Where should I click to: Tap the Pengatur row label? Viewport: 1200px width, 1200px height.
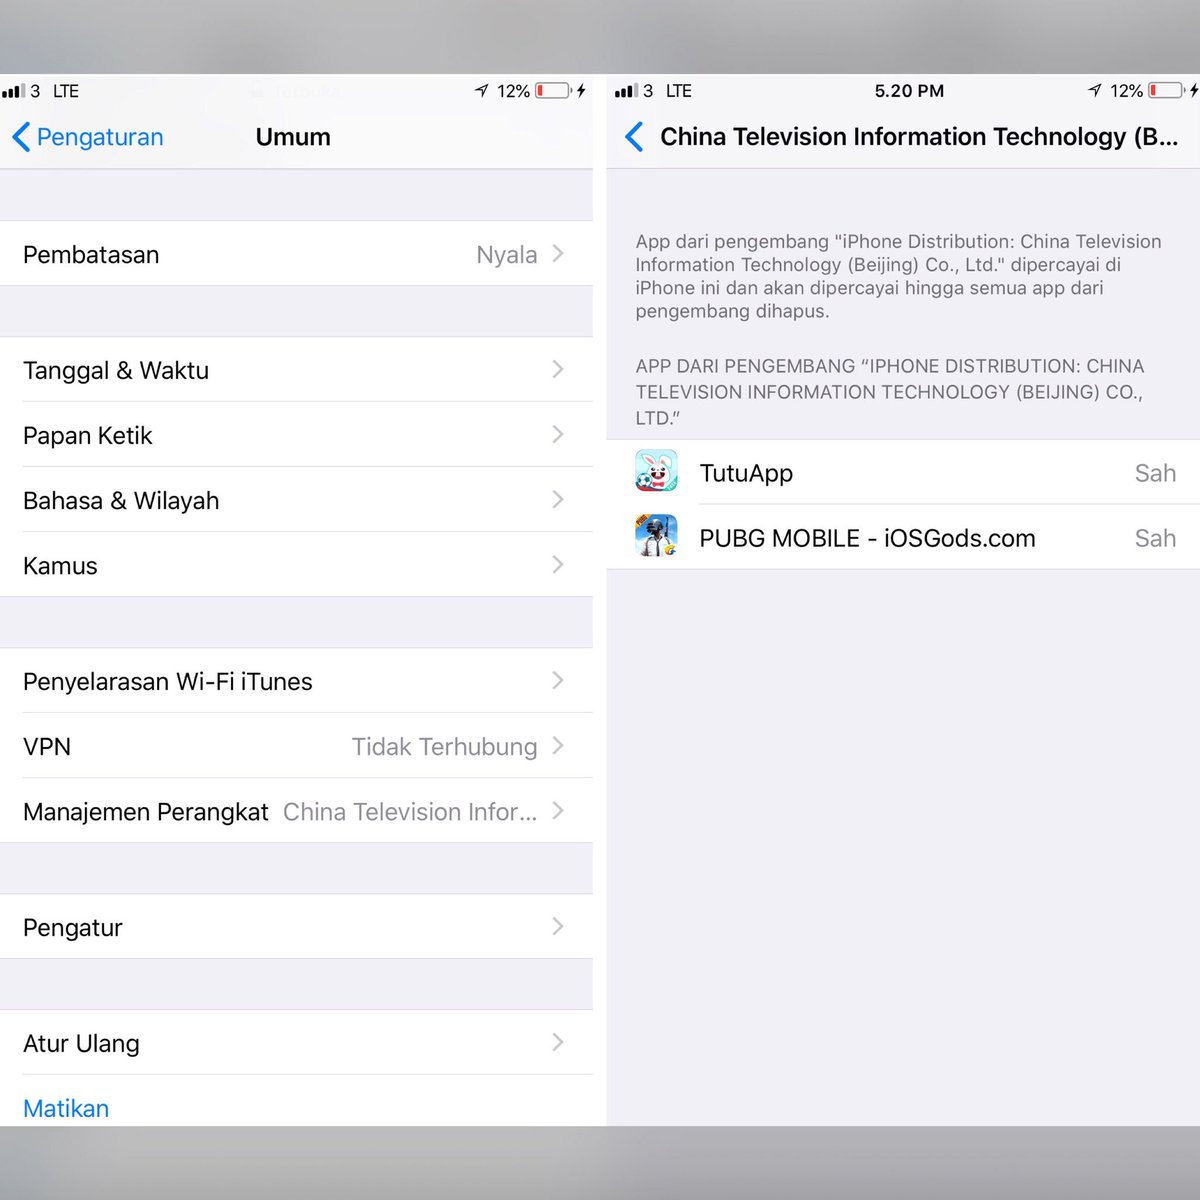(73, 928)
